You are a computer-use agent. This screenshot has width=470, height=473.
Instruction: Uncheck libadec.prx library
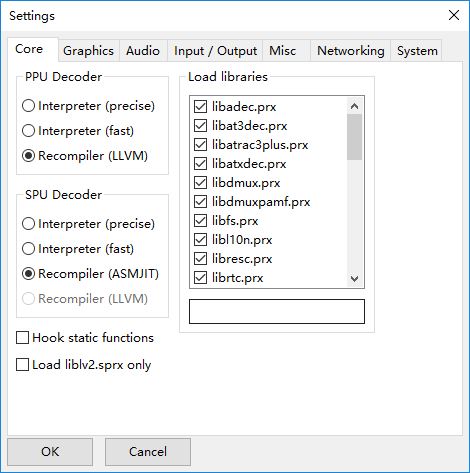click(x=200, y=107)
